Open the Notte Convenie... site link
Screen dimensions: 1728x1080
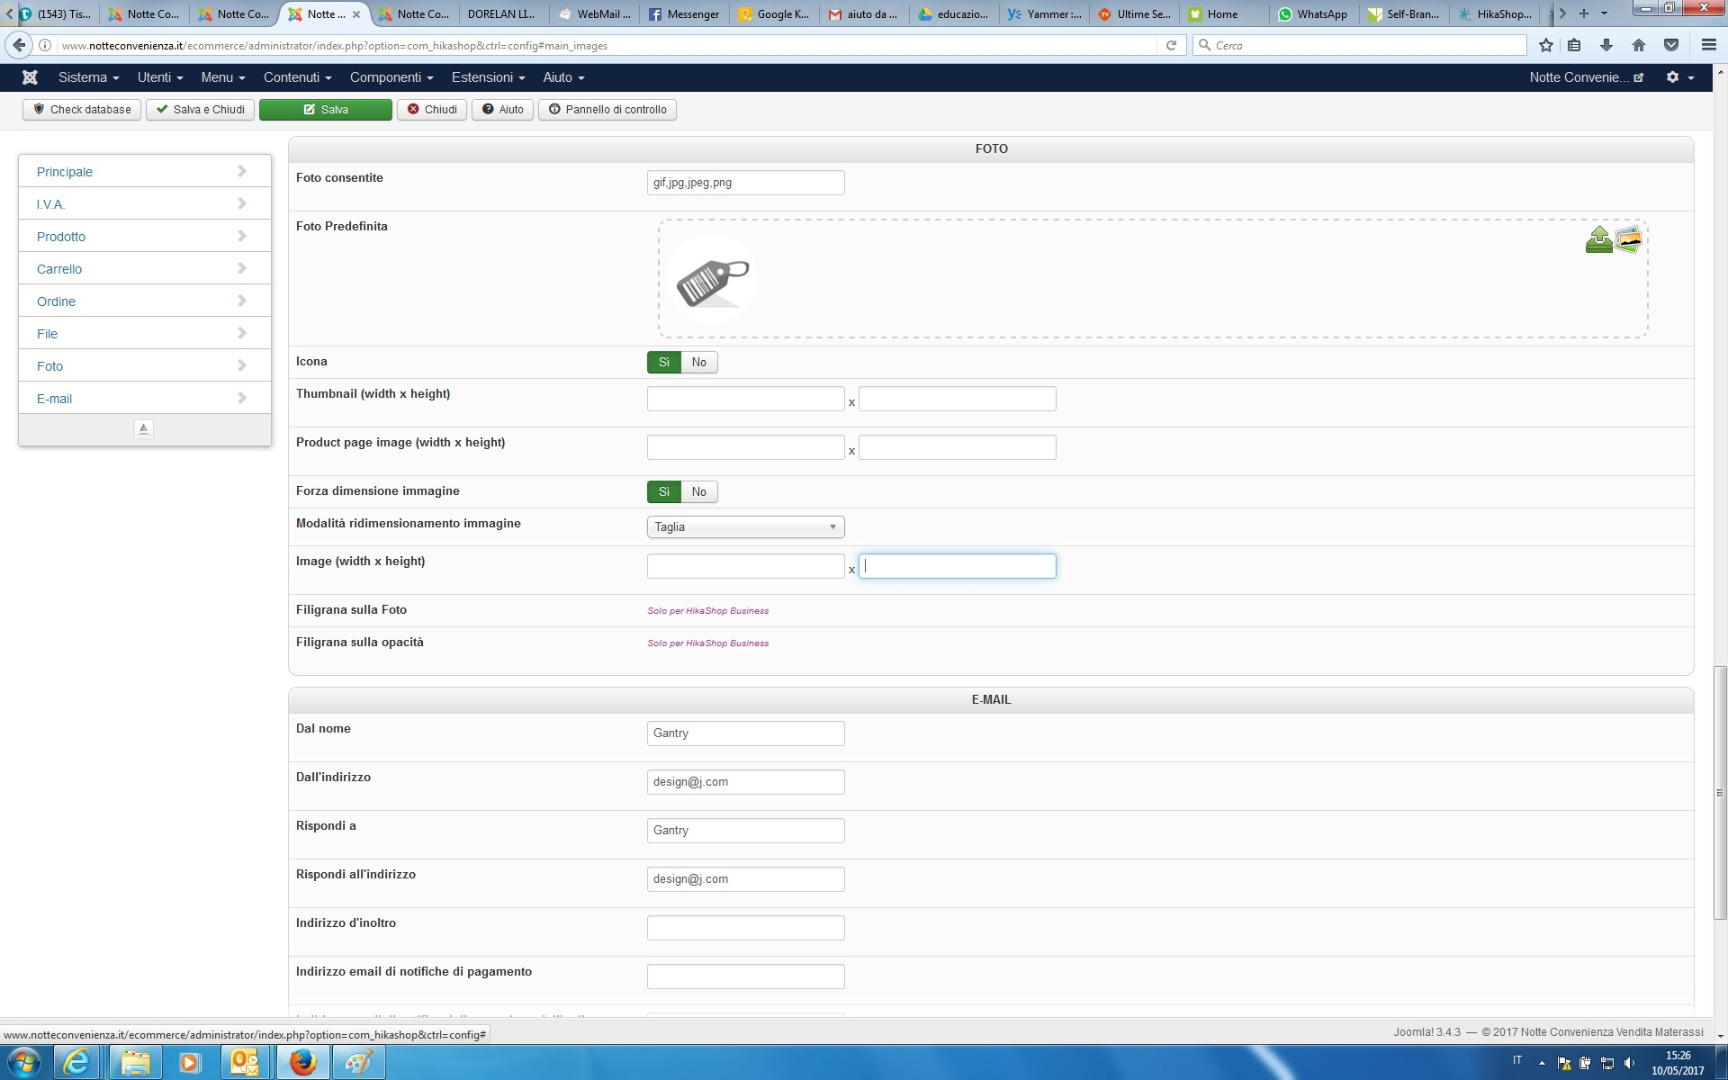(x=1586, y=77)
